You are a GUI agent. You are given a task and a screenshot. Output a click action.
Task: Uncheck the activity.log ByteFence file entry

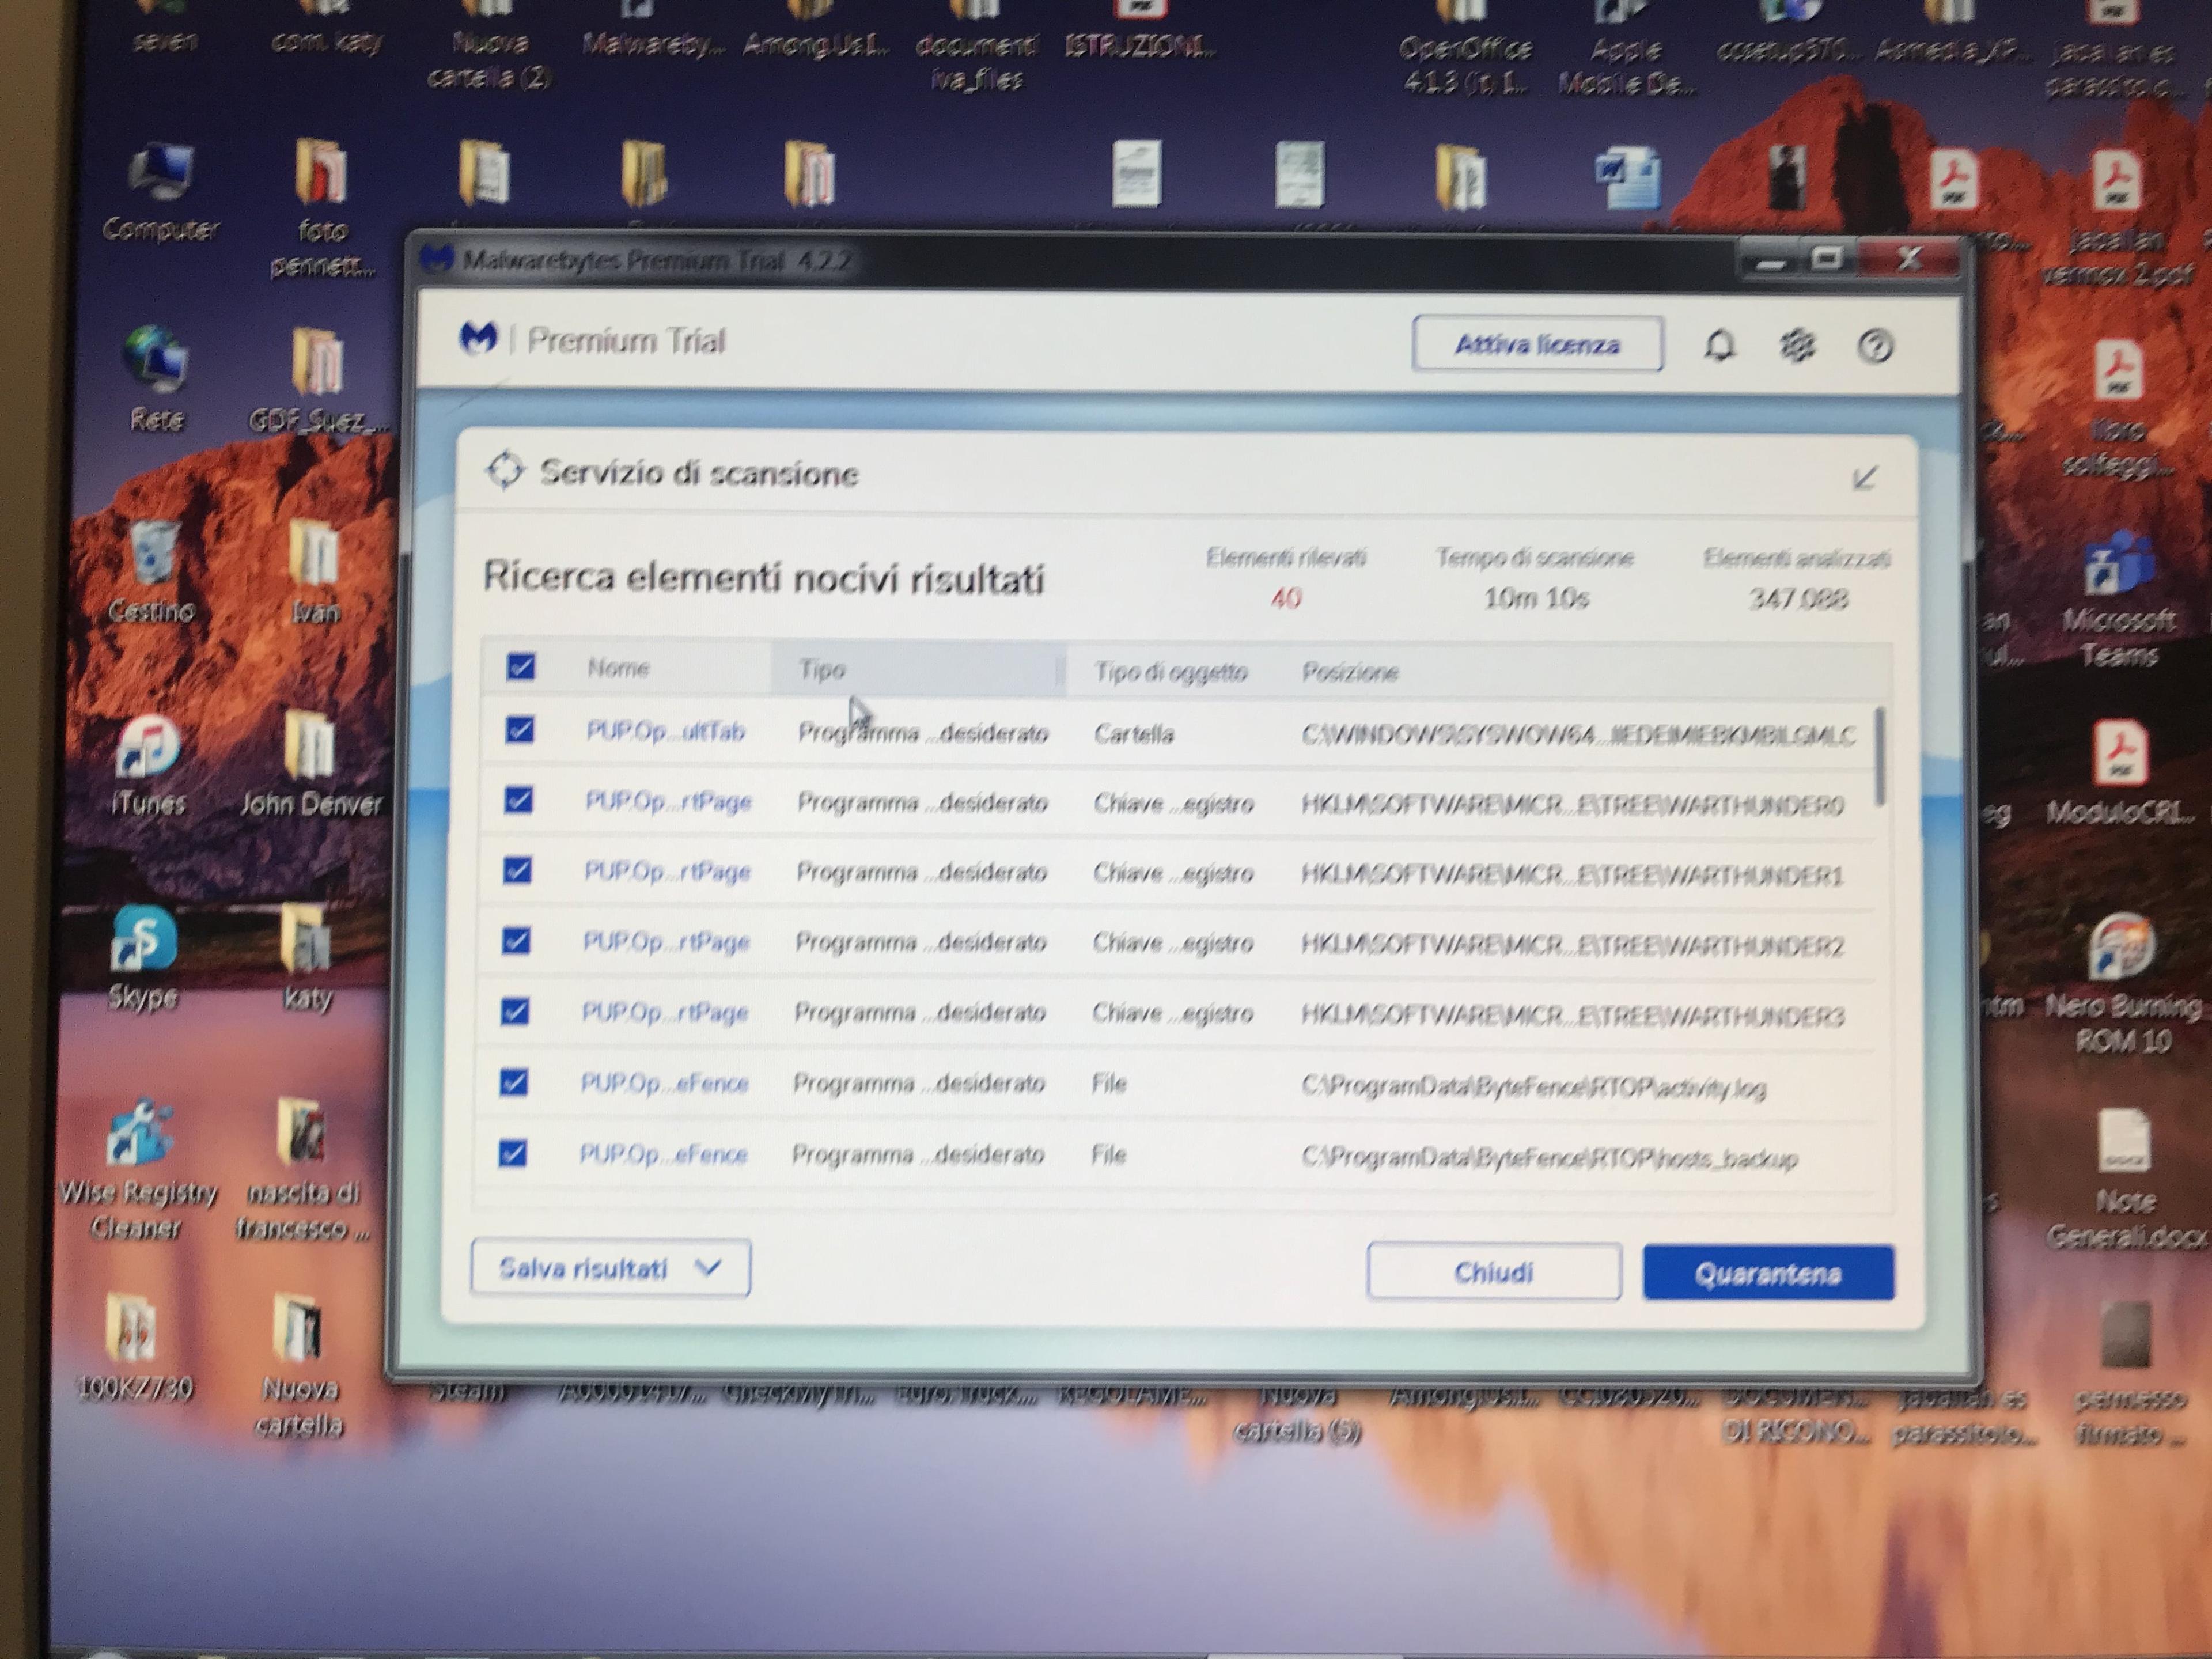tap(513, 1082)
